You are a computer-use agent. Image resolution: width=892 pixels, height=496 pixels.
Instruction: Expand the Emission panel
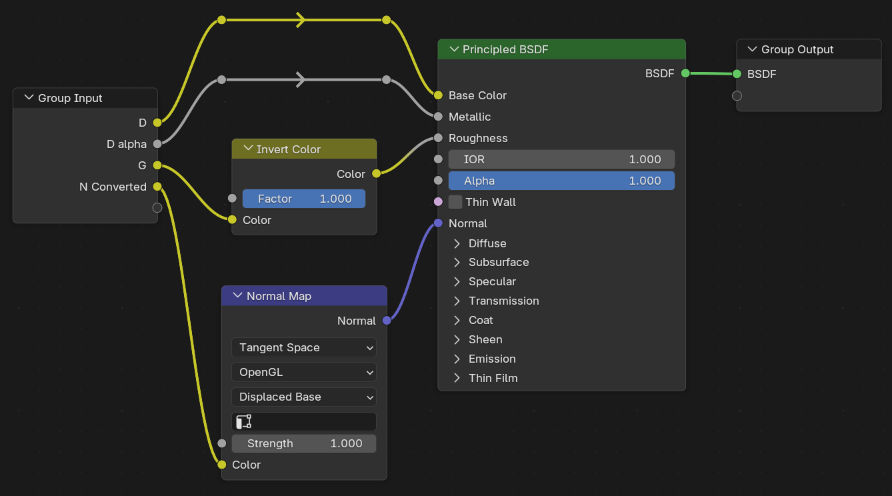click(457, 359)
